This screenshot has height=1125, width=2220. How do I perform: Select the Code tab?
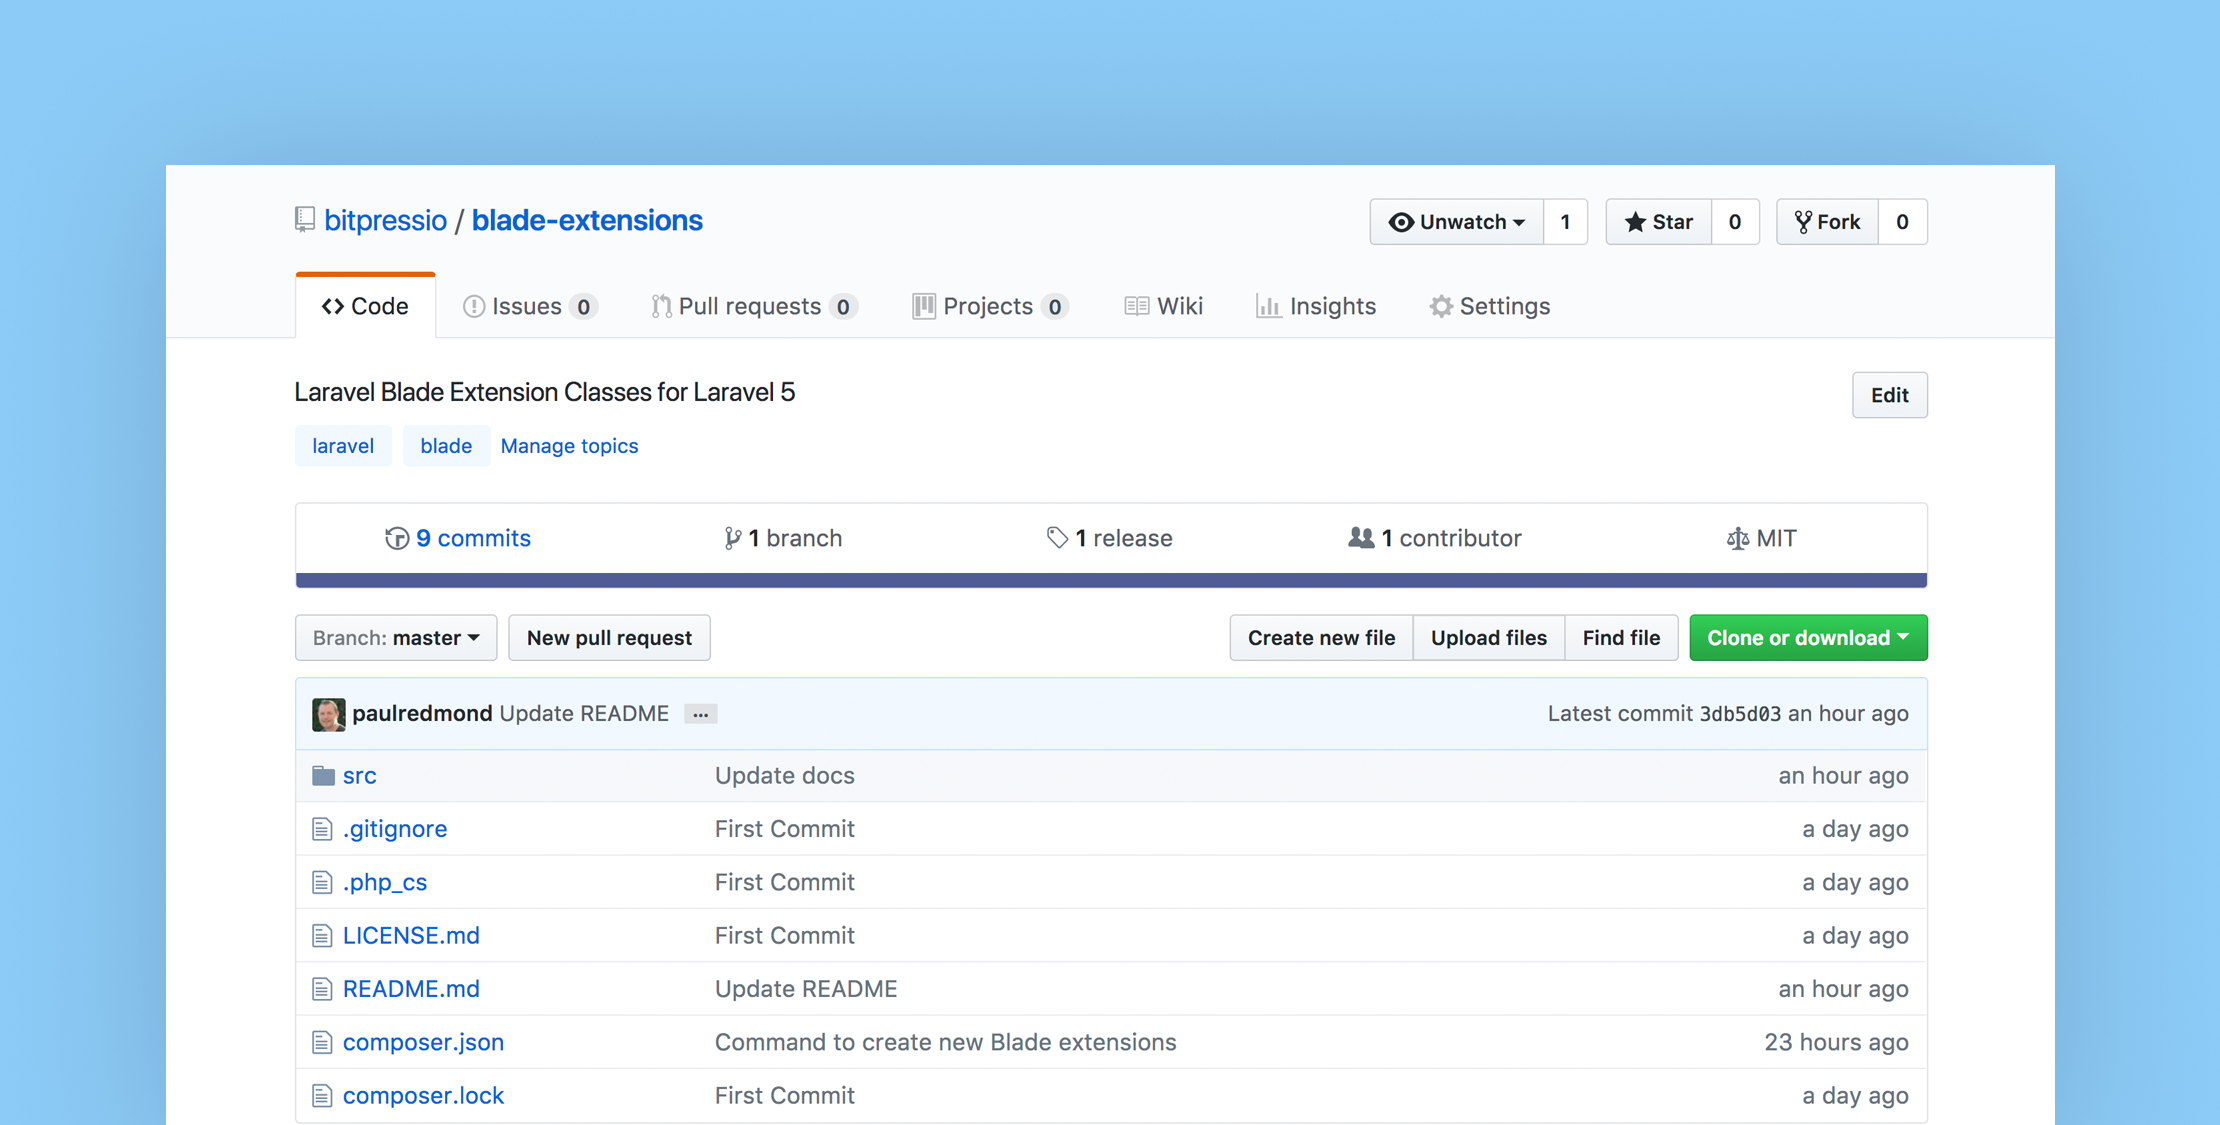pyautogui.click(x=363, y=306)
